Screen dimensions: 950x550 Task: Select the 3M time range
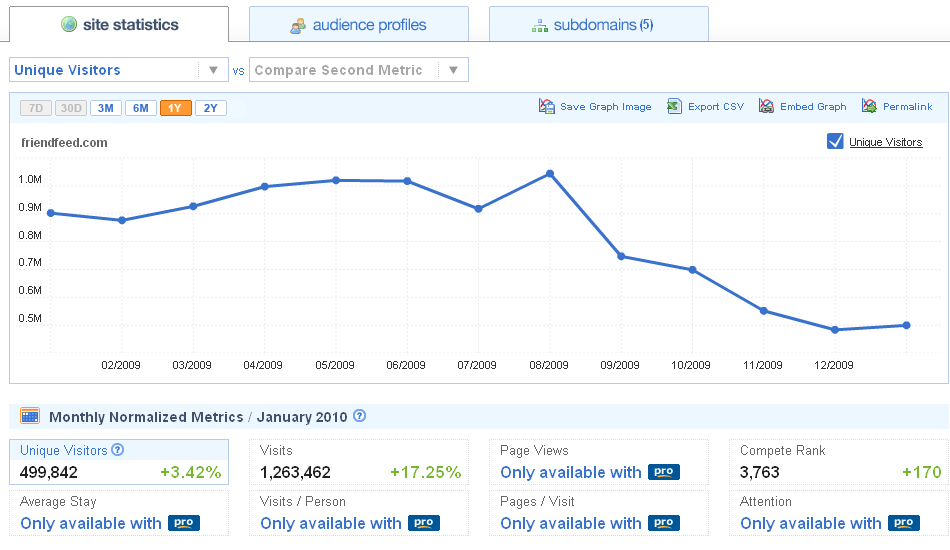point(105,108)
